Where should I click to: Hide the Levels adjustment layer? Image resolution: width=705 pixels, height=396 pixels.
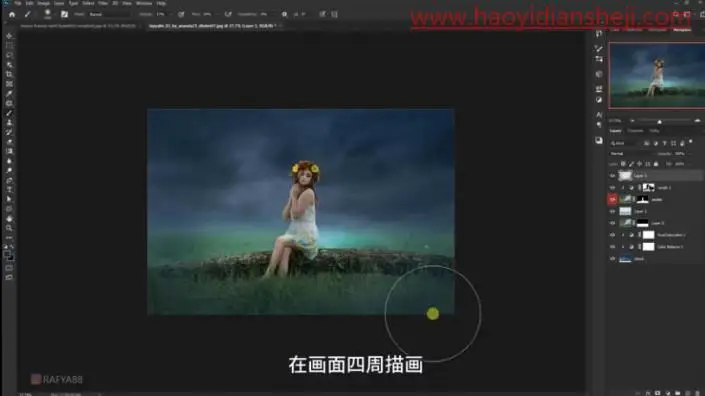pos(612,187)
